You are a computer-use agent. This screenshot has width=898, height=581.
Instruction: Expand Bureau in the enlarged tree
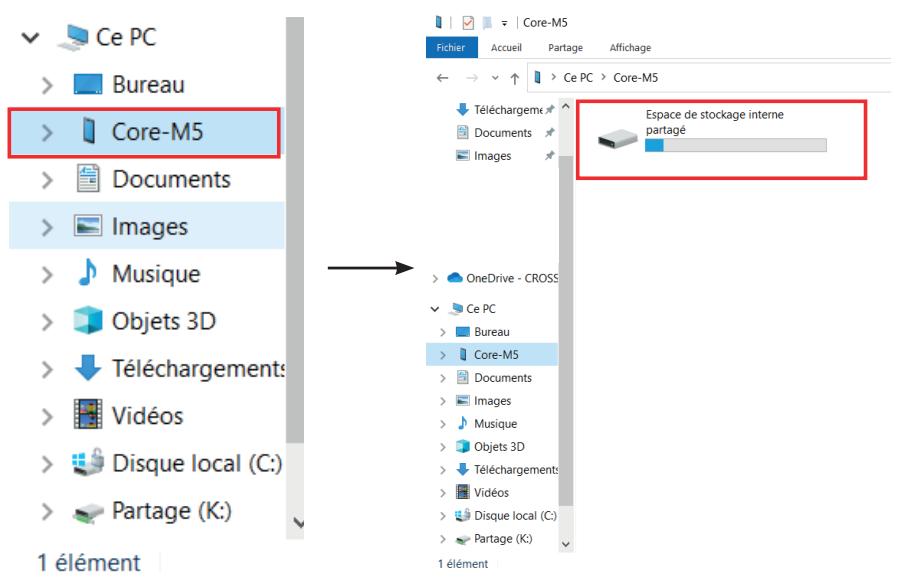47,85
